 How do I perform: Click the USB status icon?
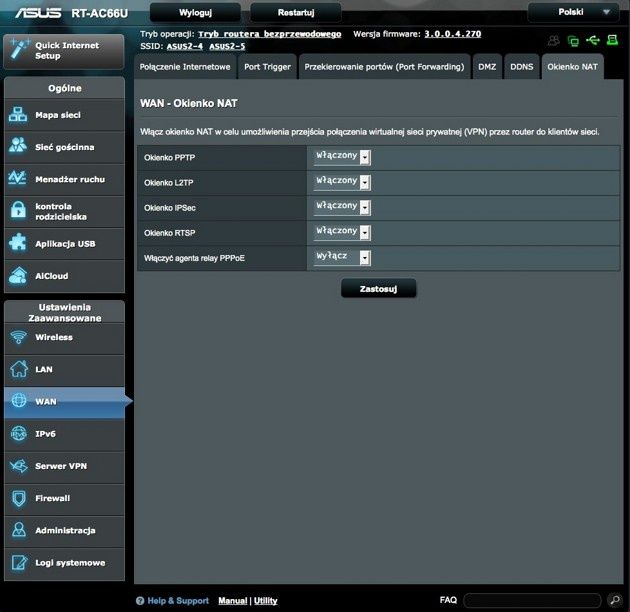[x=593, y=40]
